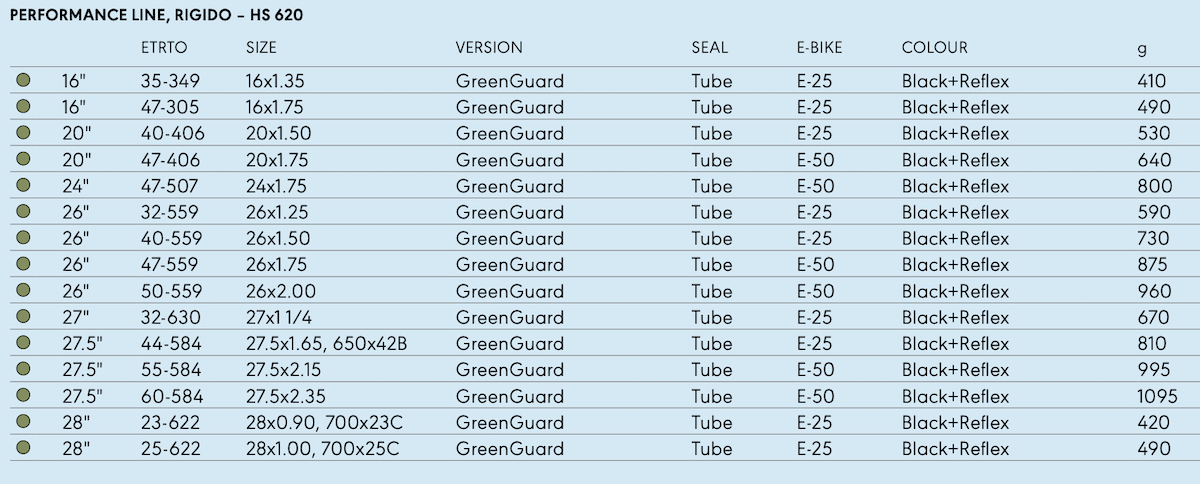The height and width of the screenshot is (484, 1200).
Task: Click the weight 'g' column header
Action: pos(1142,48)
